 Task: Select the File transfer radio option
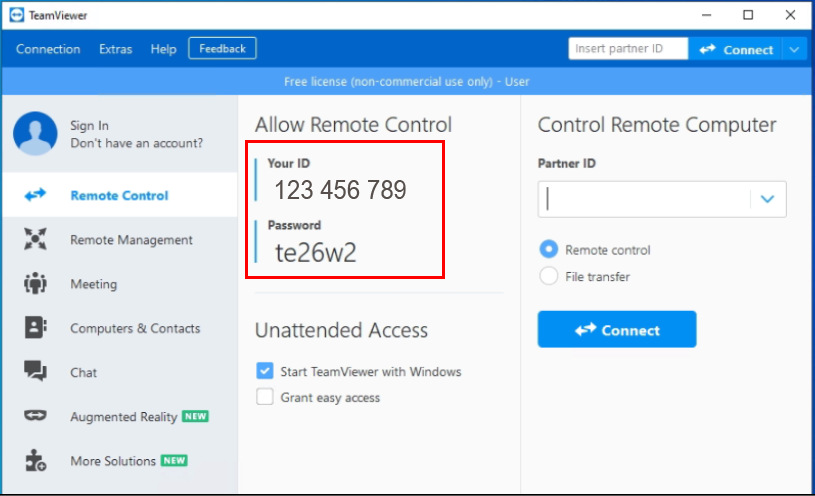point(549,276)
